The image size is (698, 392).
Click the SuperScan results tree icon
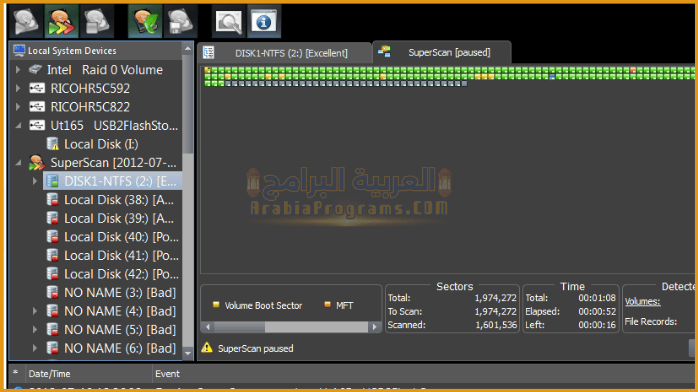pos(37,162)
